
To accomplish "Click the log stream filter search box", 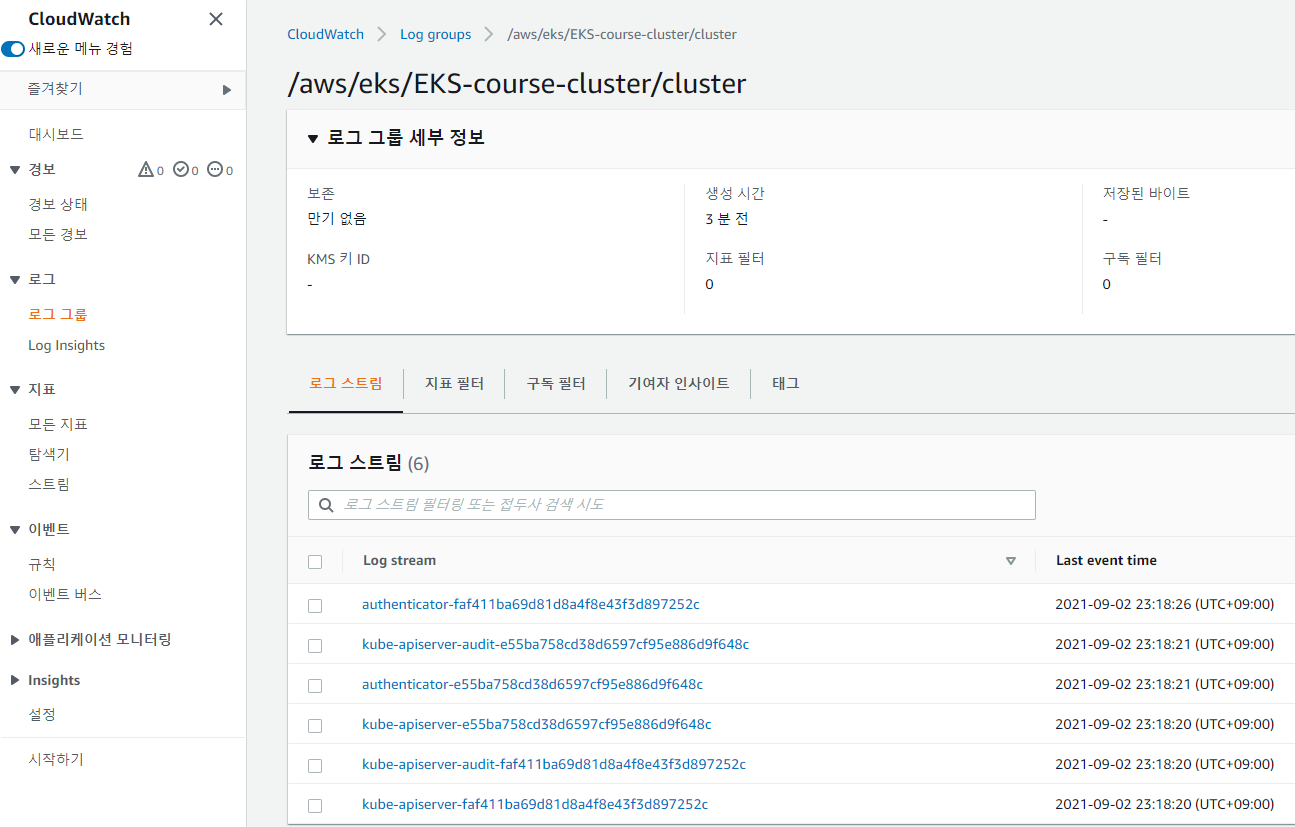I will 672,505.
